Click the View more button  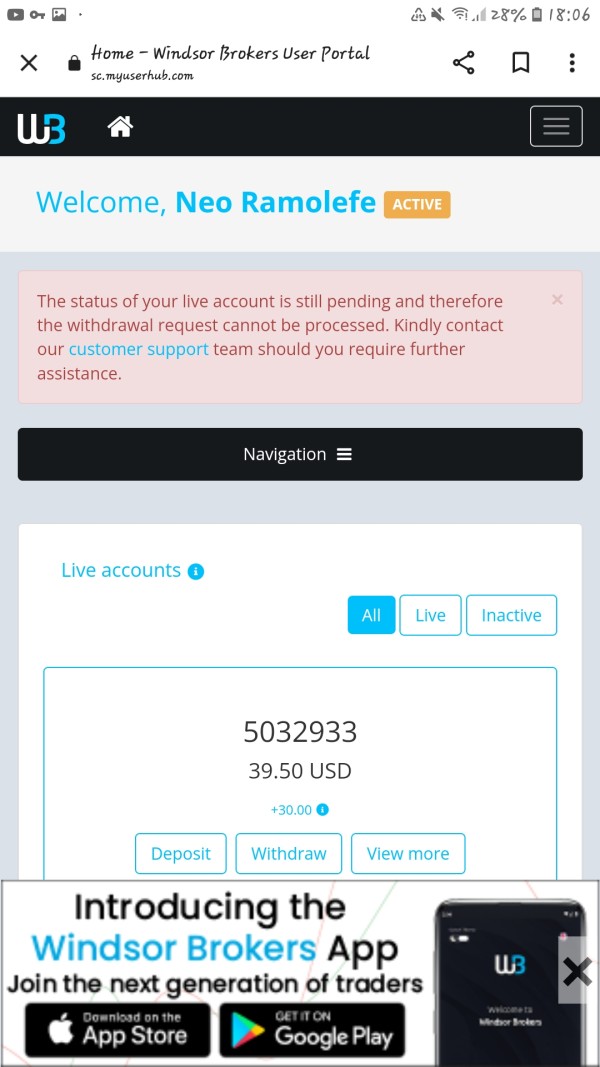(x=407, y=853)
